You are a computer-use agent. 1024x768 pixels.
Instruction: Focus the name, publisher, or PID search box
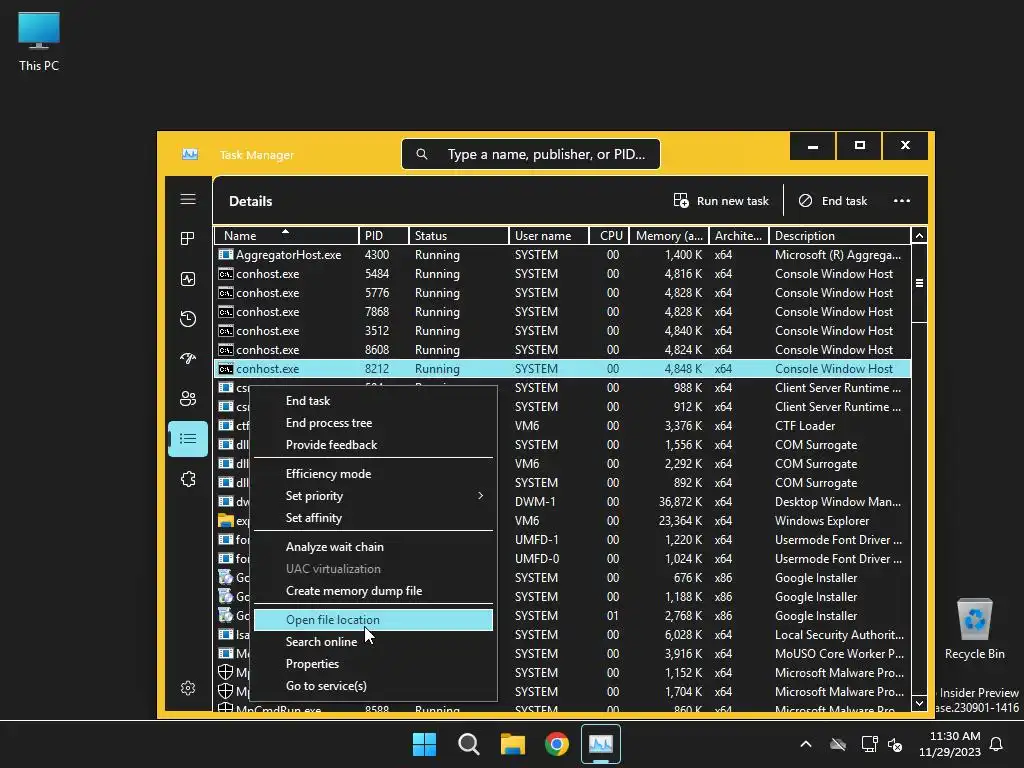[x=531, y=154]
